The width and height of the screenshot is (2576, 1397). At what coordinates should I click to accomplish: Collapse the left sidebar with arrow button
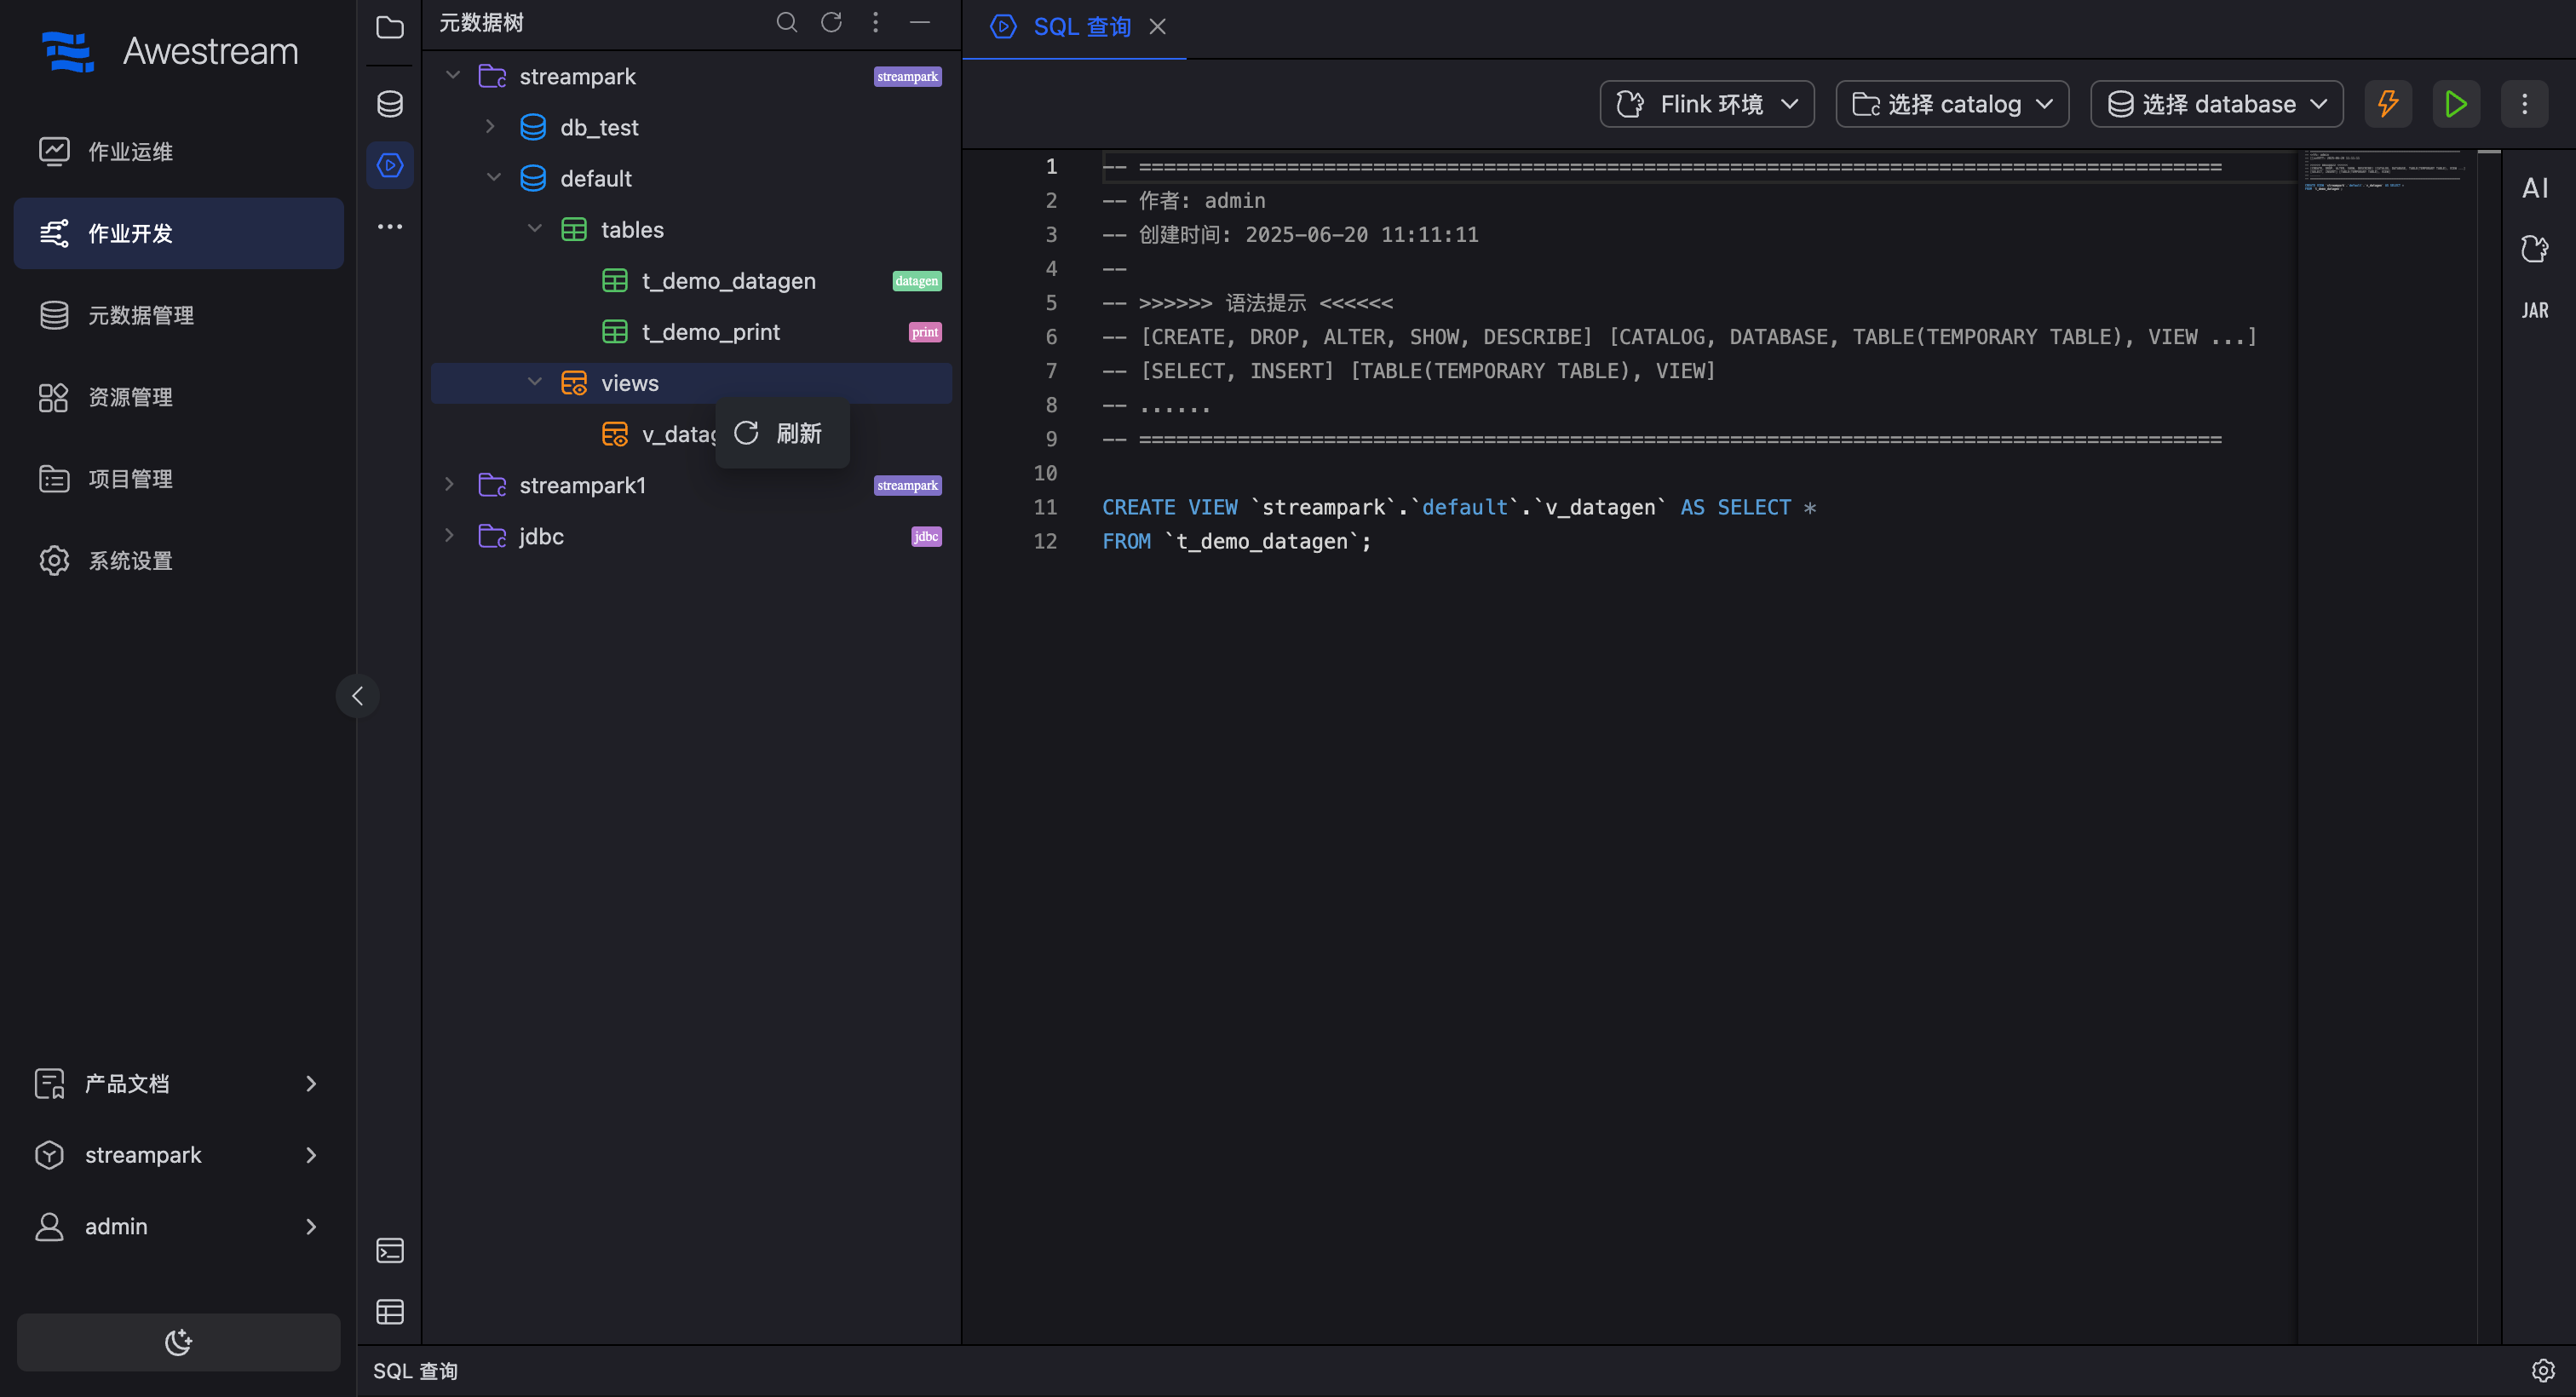tap(357, 696)
